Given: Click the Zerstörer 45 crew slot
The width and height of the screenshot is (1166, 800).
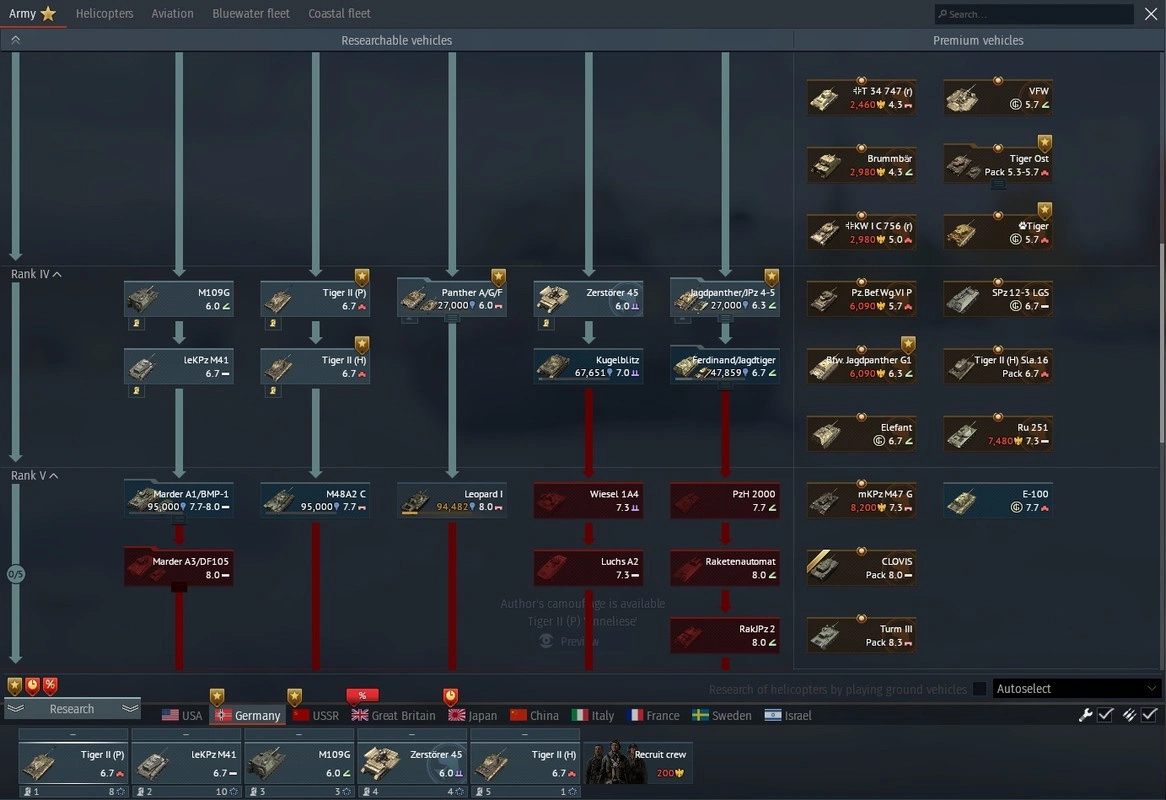Looking at the screenshot, I should pos(412,763).
